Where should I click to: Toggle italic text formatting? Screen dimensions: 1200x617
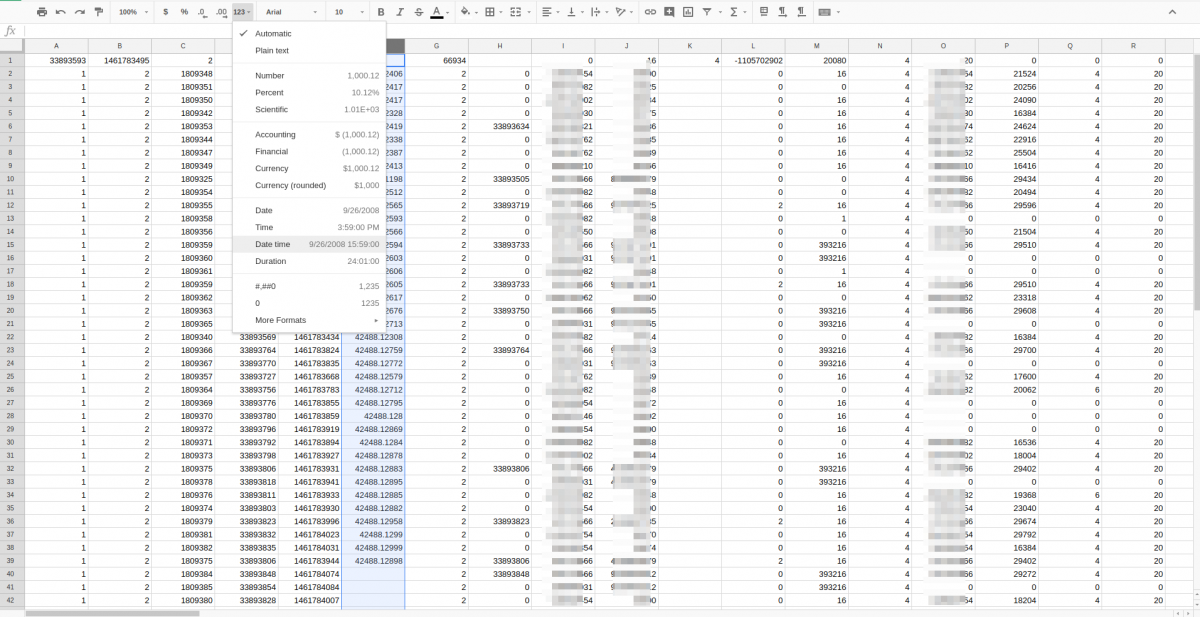tap(399, 12)
